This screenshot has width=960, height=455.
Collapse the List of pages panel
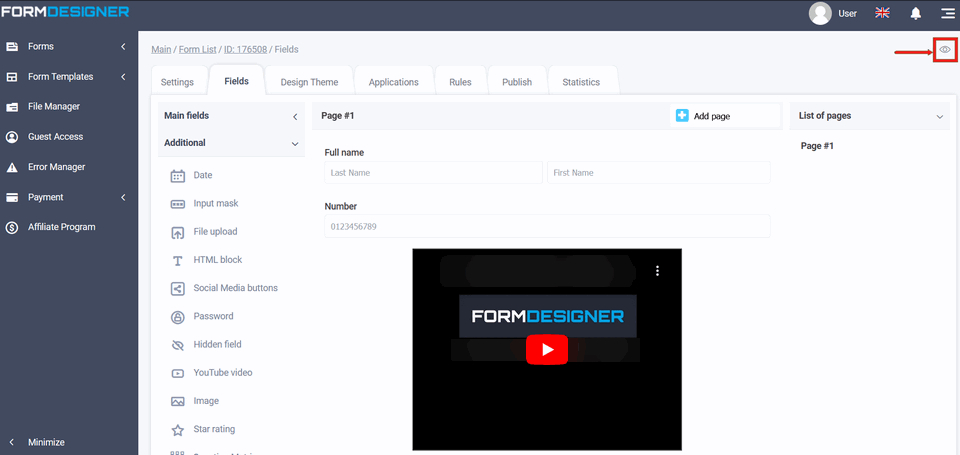939,117
